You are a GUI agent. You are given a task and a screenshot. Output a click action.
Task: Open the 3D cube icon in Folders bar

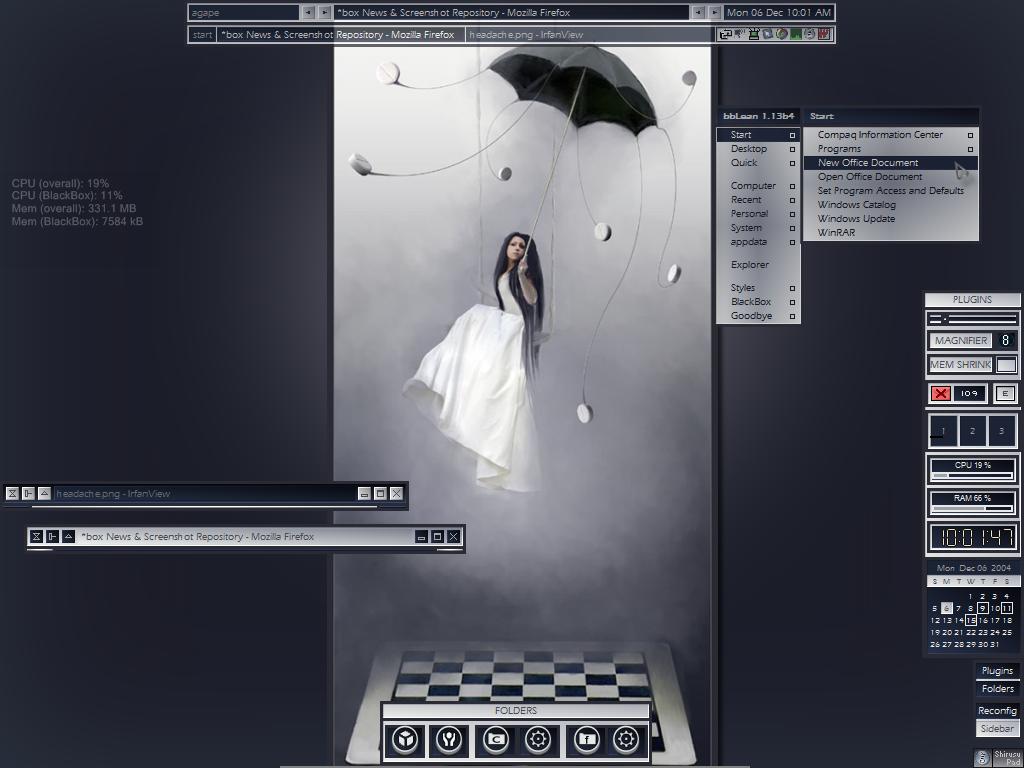coord(405,740)
